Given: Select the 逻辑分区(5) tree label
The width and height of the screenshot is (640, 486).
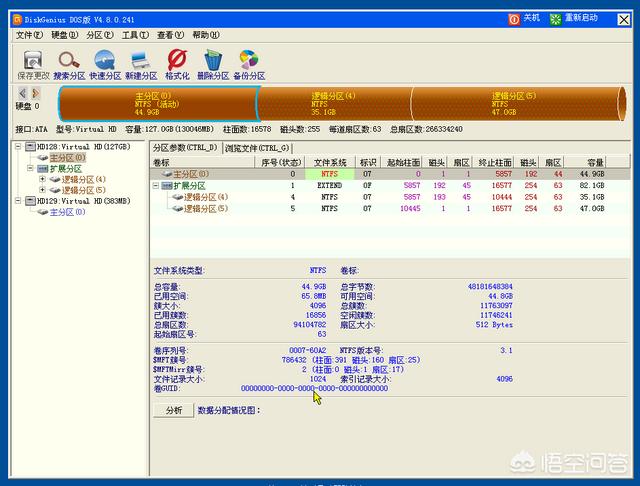Looking at the screenshot, I should 84,190.
